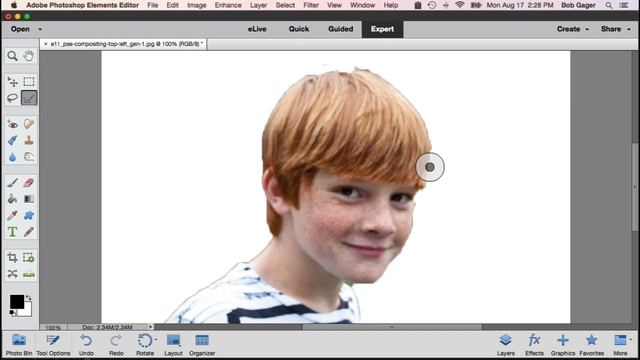Open the Enhance menu
Screen dimensions: 640x360
coord(228,5)
